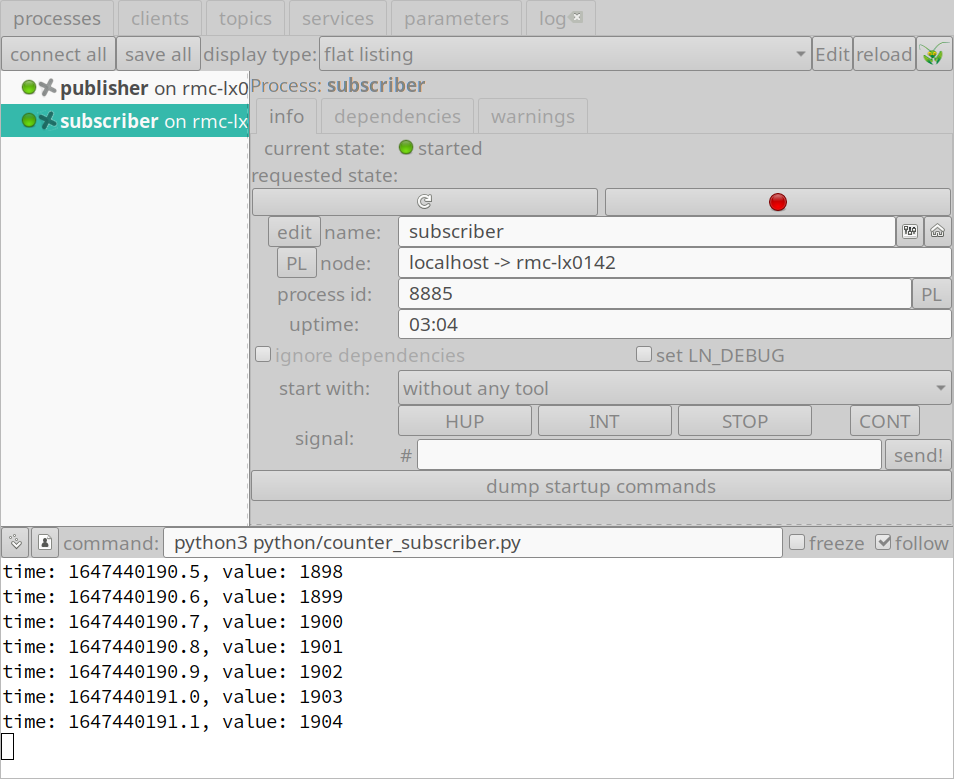Send the CONT signal
Viewport: 954px width, 779px height.
click(885, 421)
